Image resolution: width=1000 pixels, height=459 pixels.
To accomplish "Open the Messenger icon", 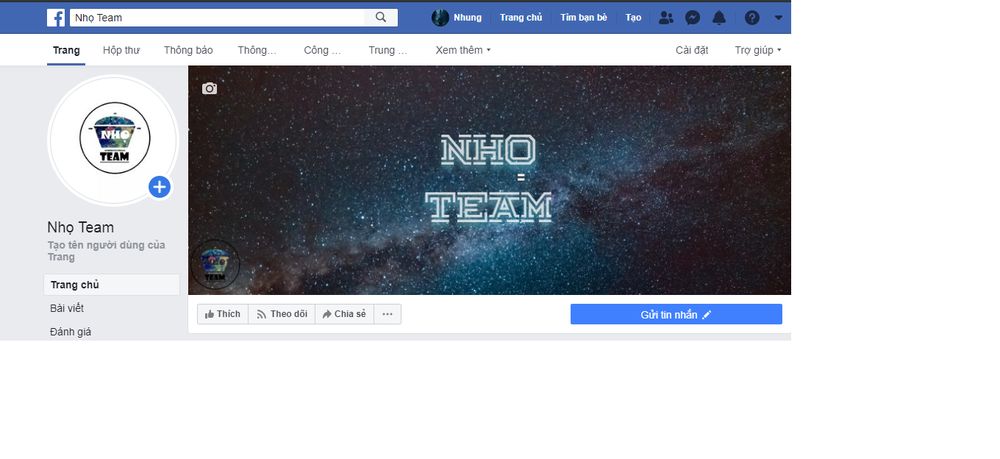I will coord(693,17).
